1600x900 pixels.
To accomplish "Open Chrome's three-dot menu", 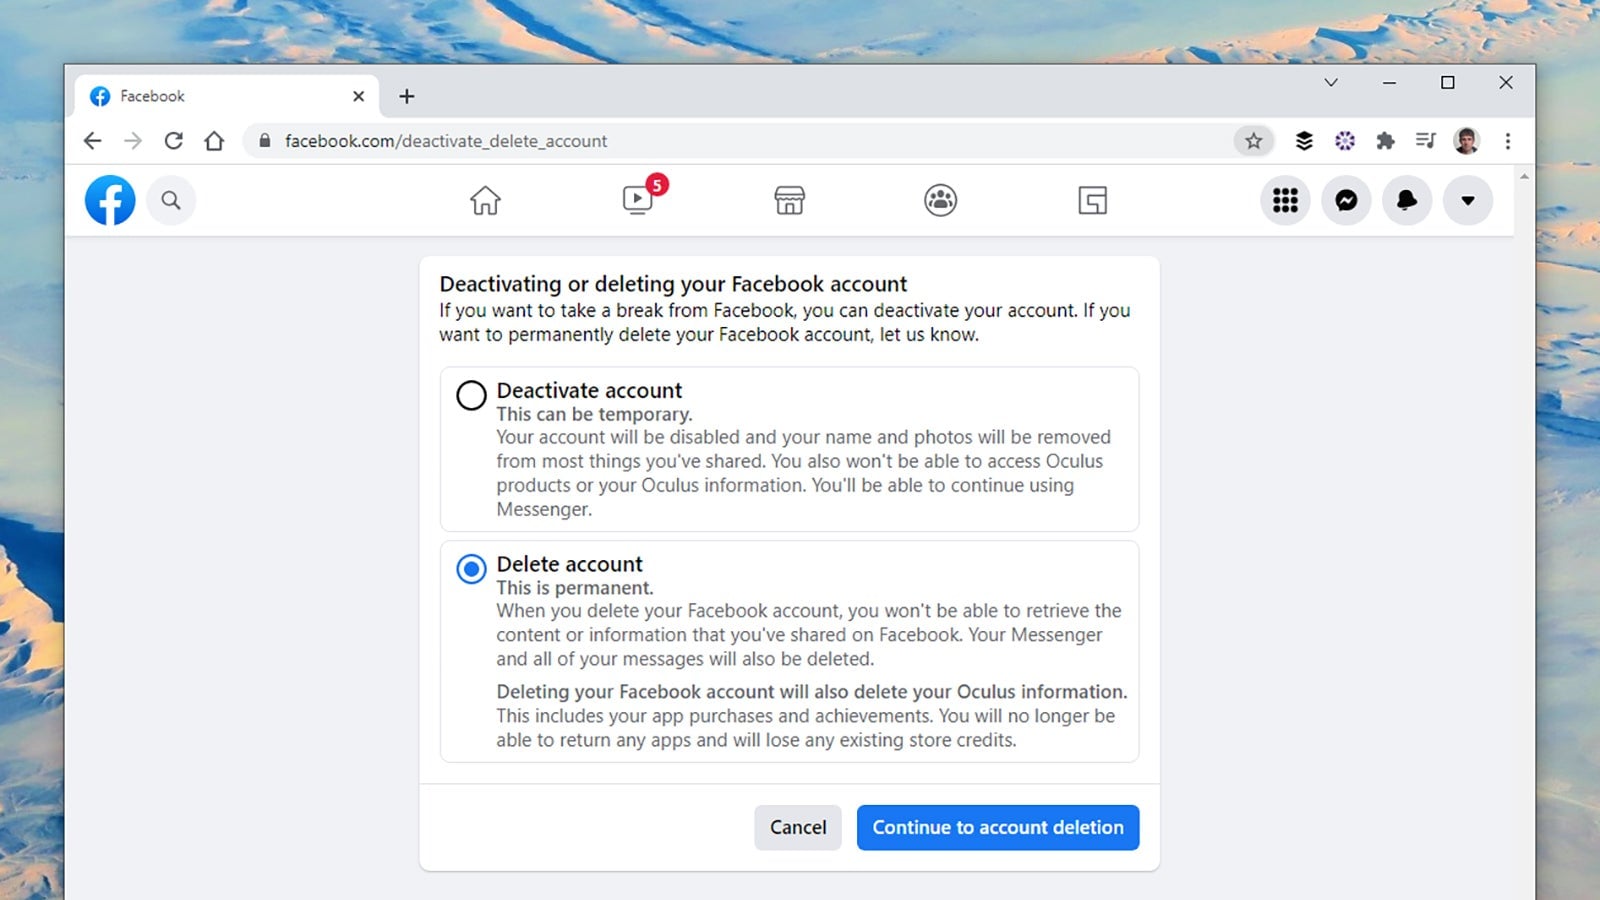I will point(1508,141).
